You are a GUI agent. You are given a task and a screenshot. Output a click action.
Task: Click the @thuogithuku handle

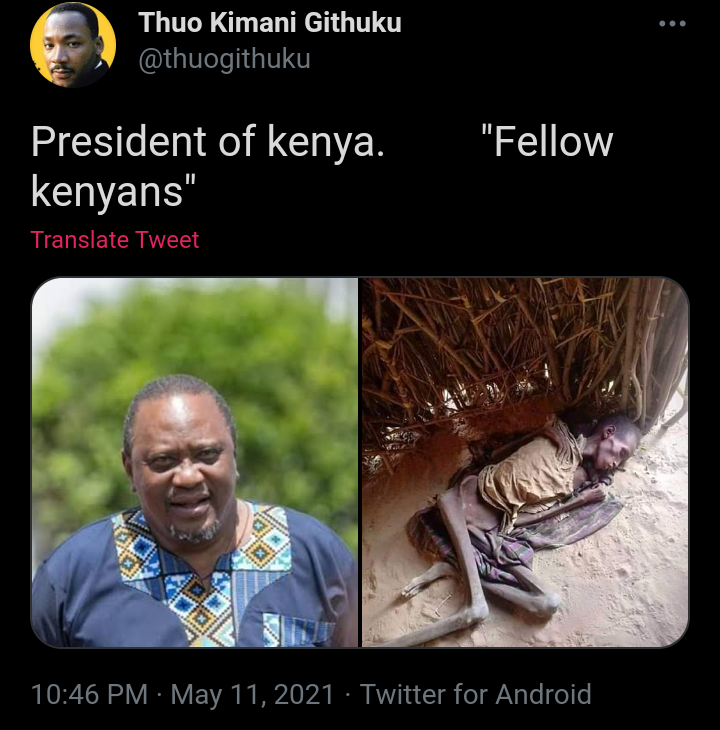(224, 59)
